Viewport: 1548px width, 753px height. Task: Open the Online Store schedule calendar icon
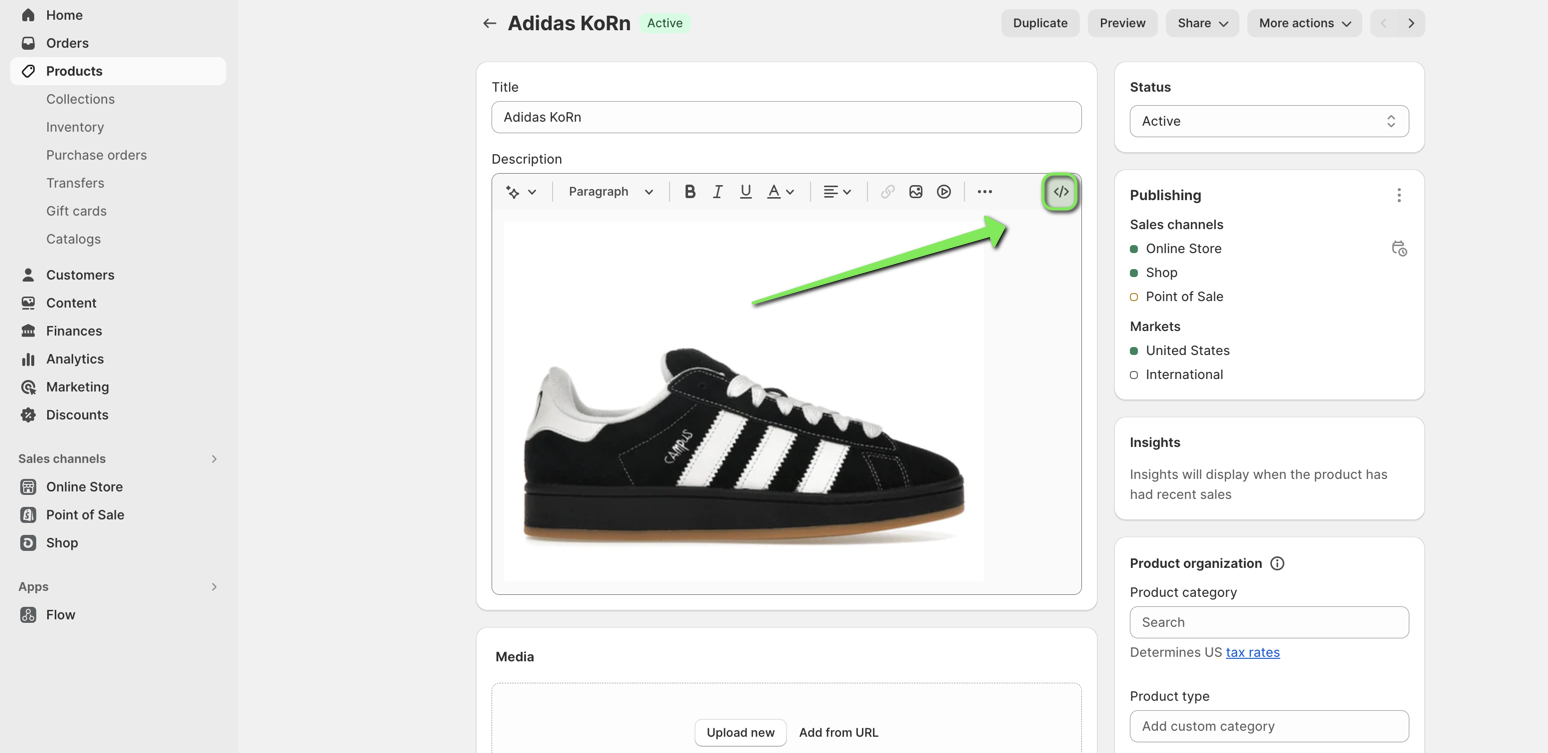(x=1399, y=249)
